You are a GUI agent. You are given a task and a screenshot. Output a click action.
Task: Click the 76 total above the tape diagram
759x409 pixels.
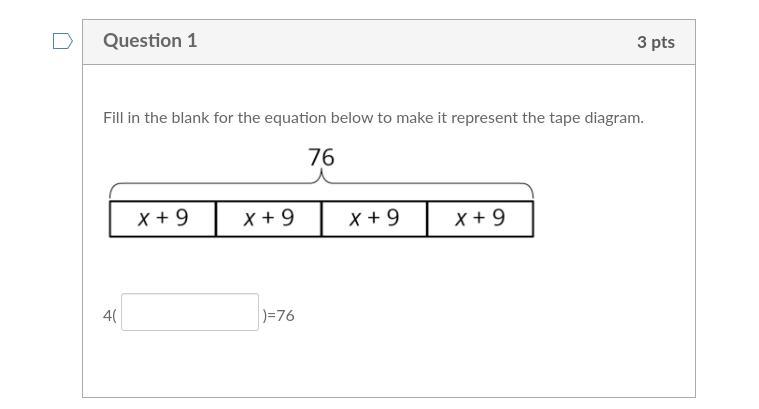321,157
